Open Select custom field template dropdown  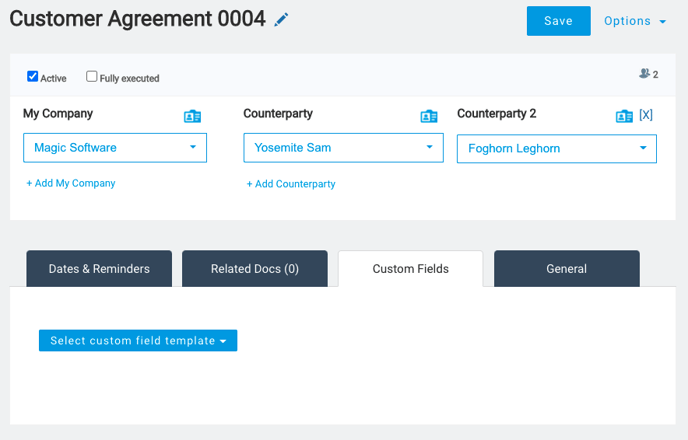[138, 340]
